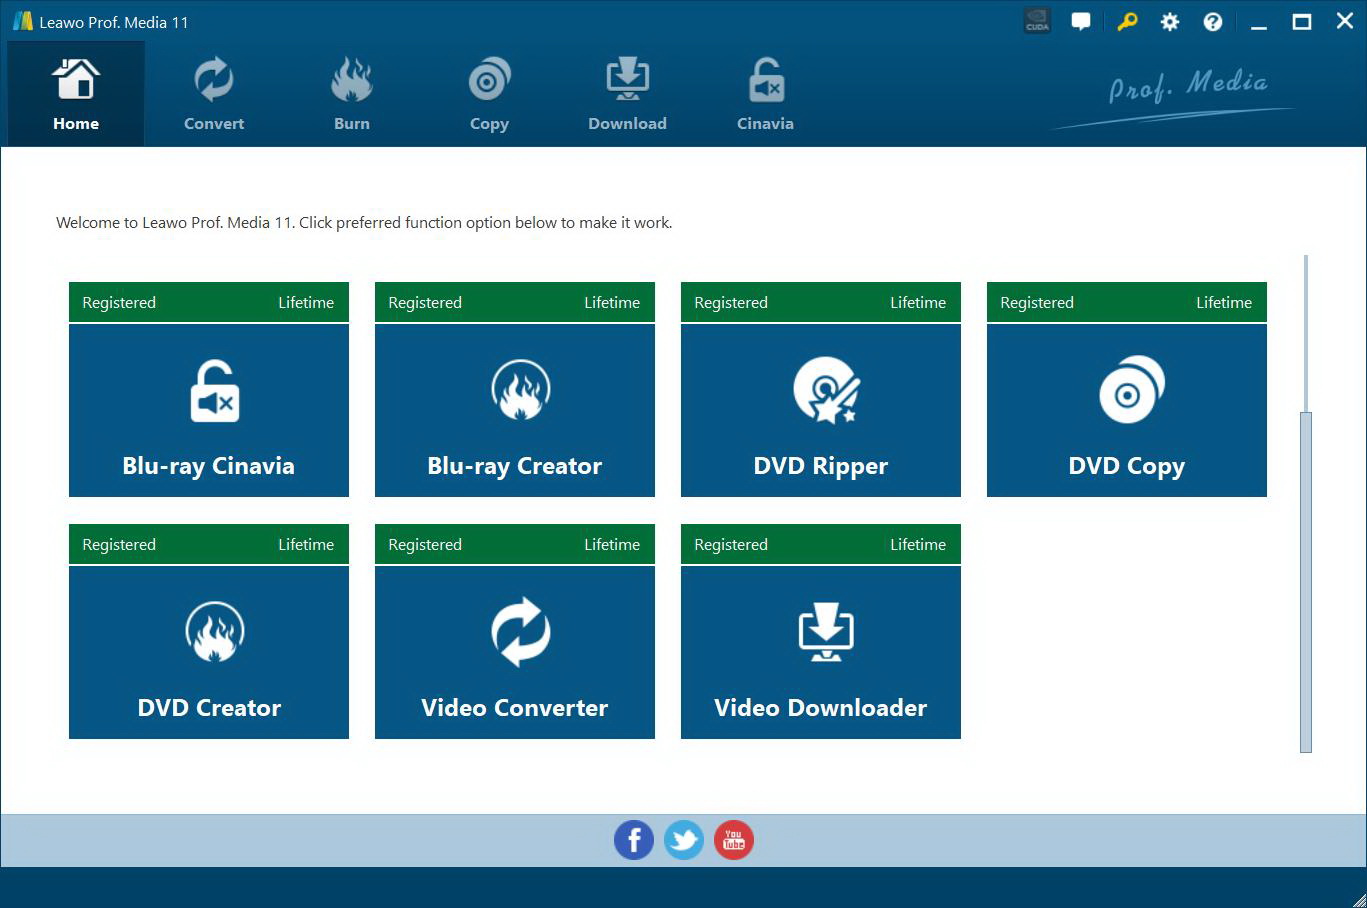Open the settings gear icon
This screenshot has width=1367, height=908.
point(1169,21)
